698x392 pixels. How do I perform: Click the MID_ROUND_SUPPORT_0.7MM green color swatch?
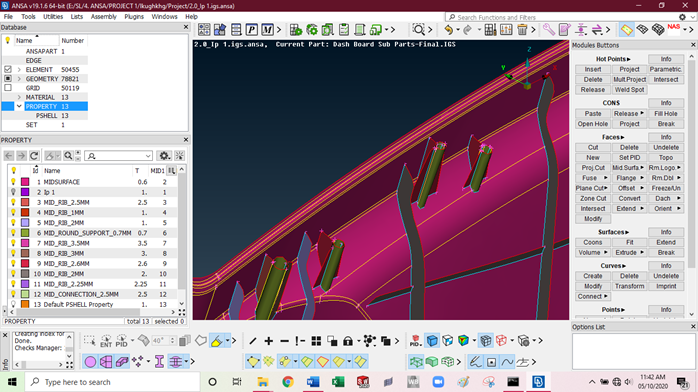[x=25, y=233]
